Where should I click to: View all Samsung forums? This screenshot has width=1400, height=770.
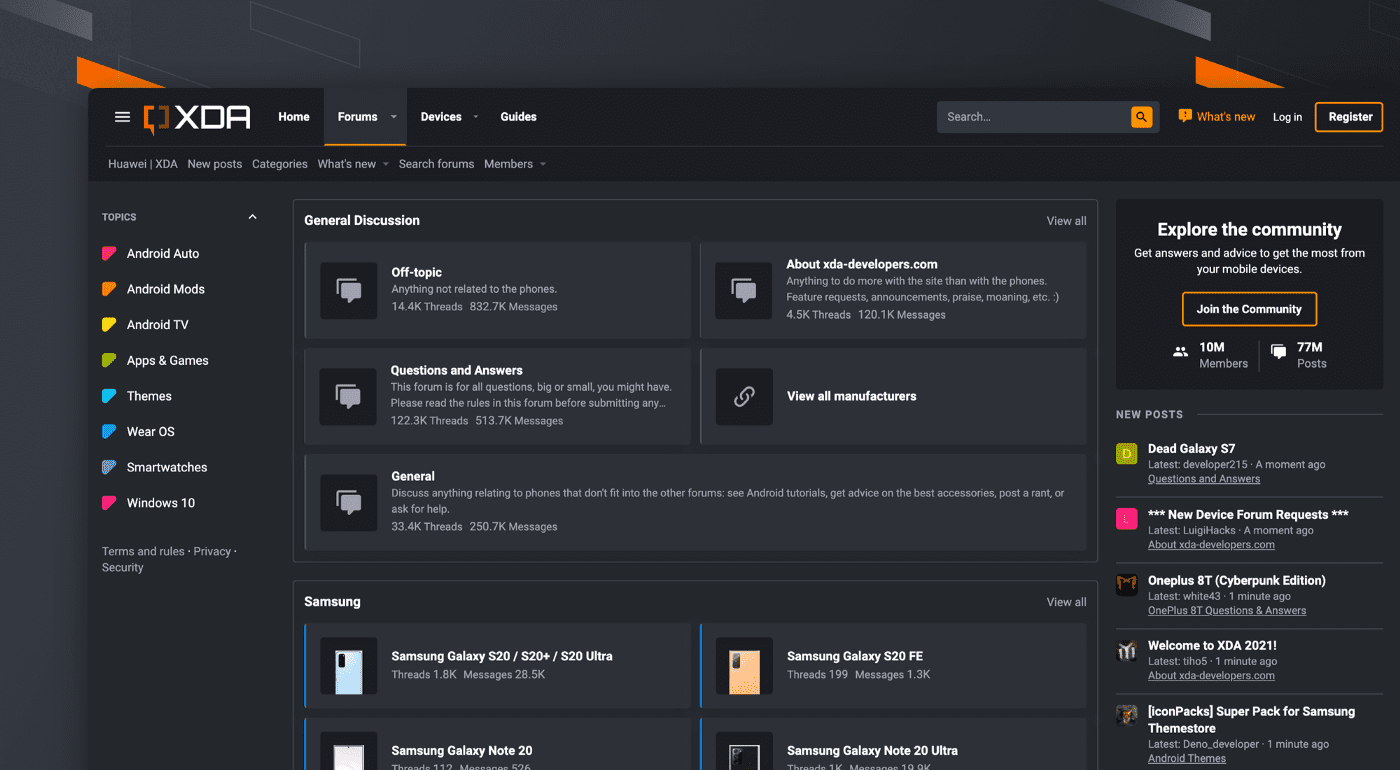click(x=1066, y=602)
